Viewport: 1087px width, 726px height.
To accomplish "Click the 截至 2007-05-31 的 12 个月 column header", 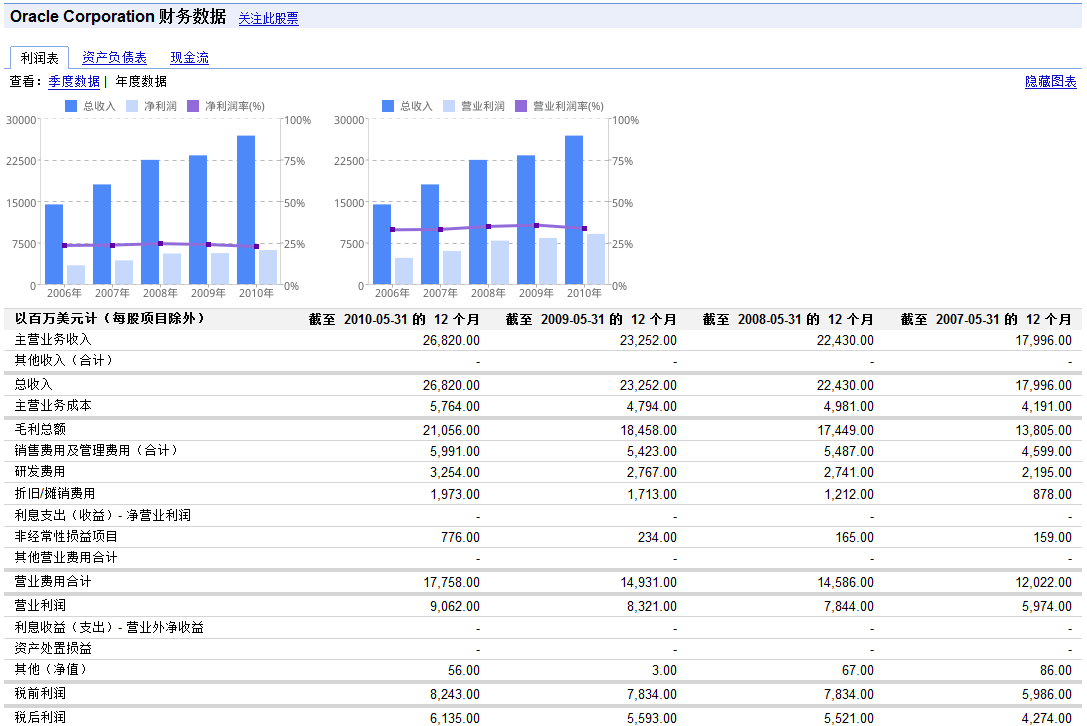I will tap(986, 320).
